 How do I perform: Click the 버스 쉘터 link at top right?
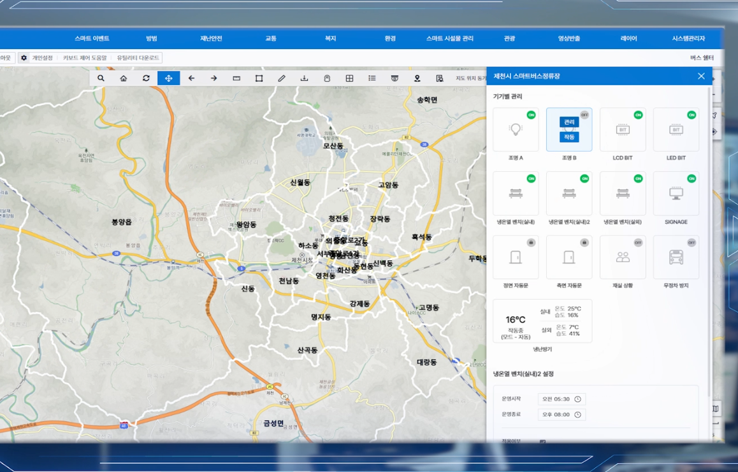[x=702, y=58]
